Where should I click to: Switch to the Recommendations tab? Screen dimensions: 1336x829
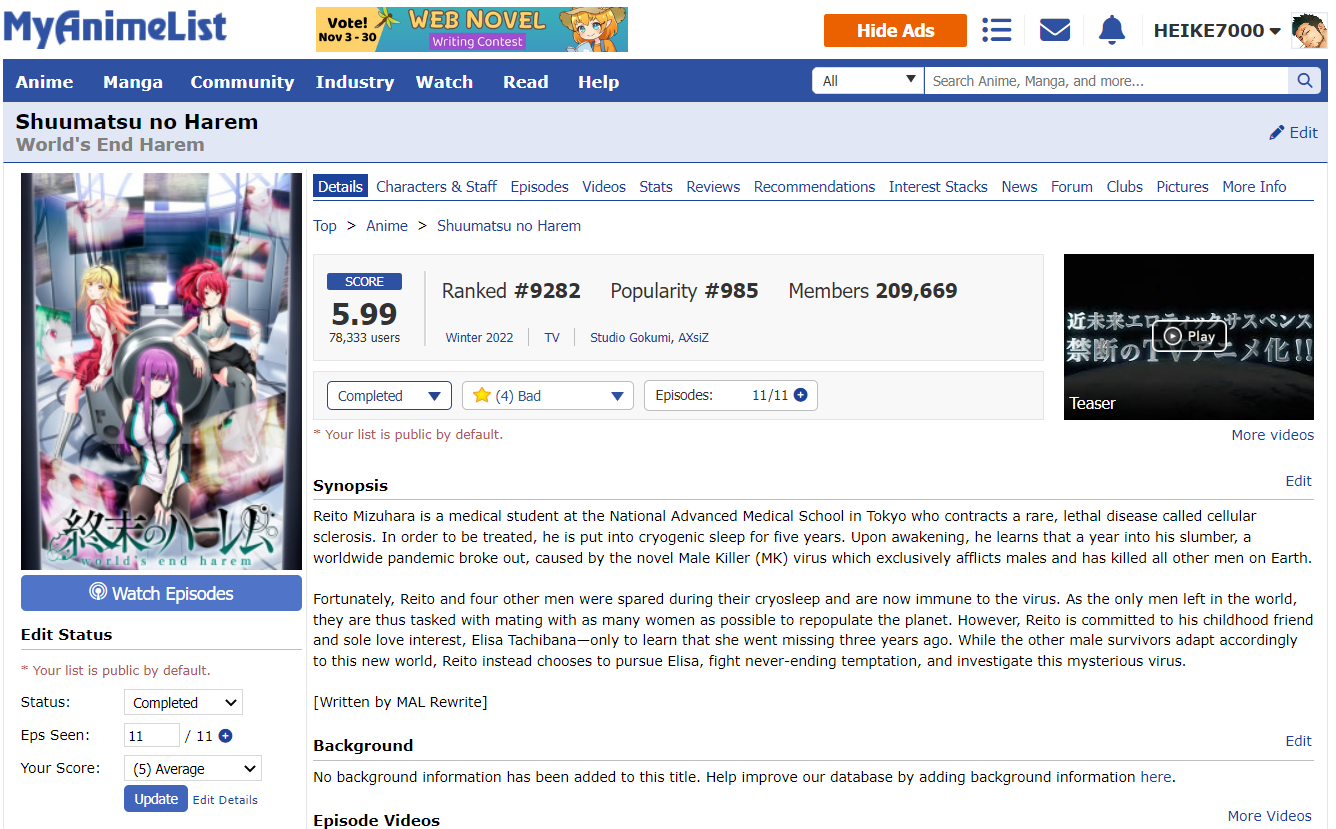[814, 186]
